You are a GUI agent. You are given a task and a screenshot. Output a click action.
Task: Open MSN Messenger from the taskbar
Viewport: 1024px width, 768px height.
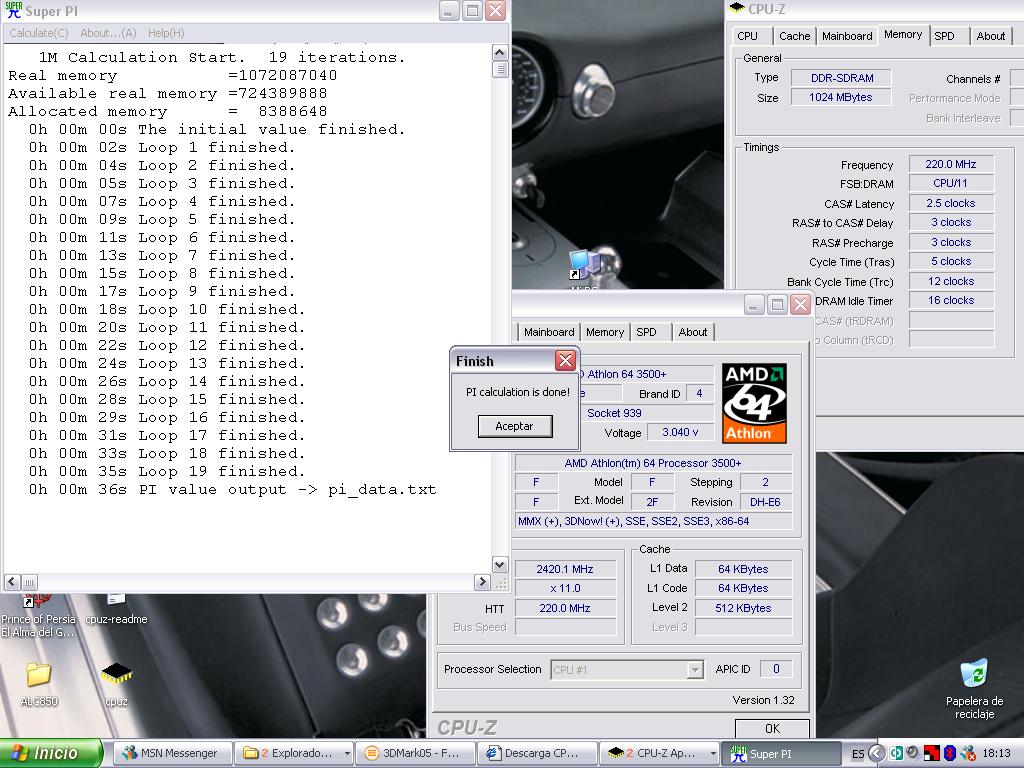pyautogui.click(x=171, y=754)
